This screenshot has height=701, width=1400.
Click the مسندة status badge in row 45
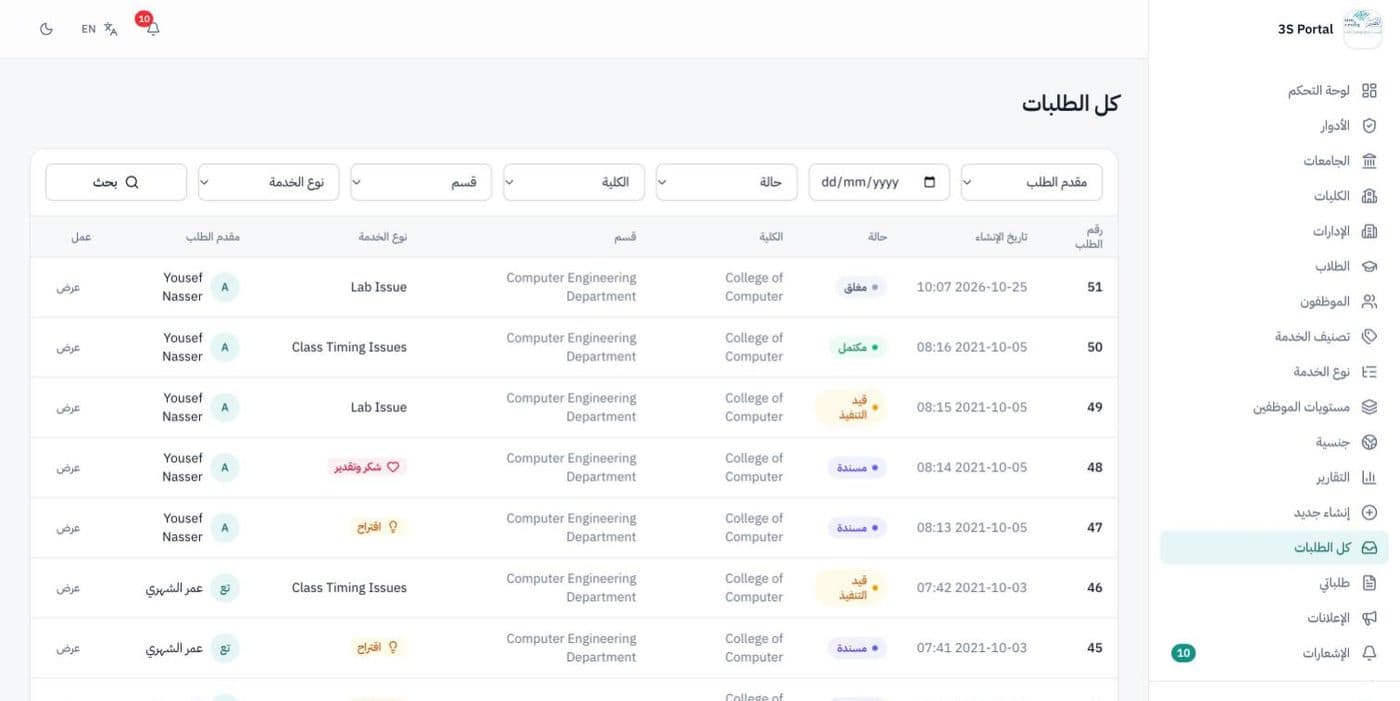857,648
